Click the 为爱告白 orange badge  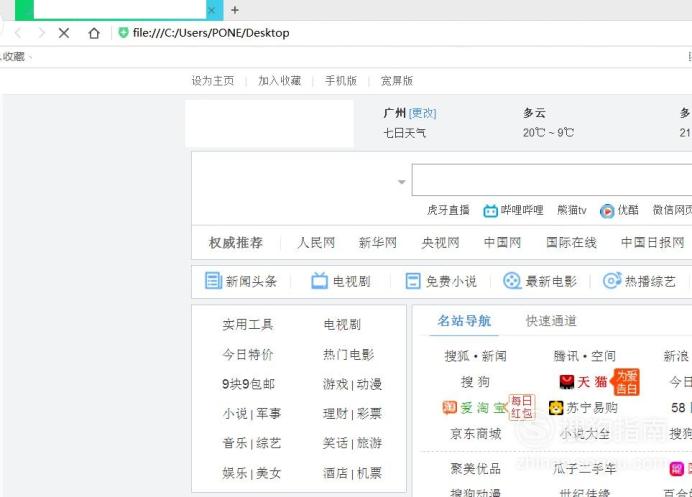click(x=626, y=382)
